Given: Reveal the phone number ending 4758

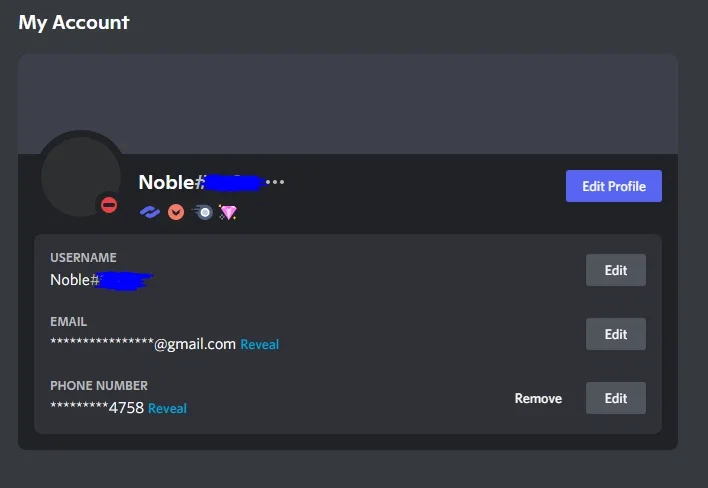Looking at the screenshot, I should pos(167,409).
